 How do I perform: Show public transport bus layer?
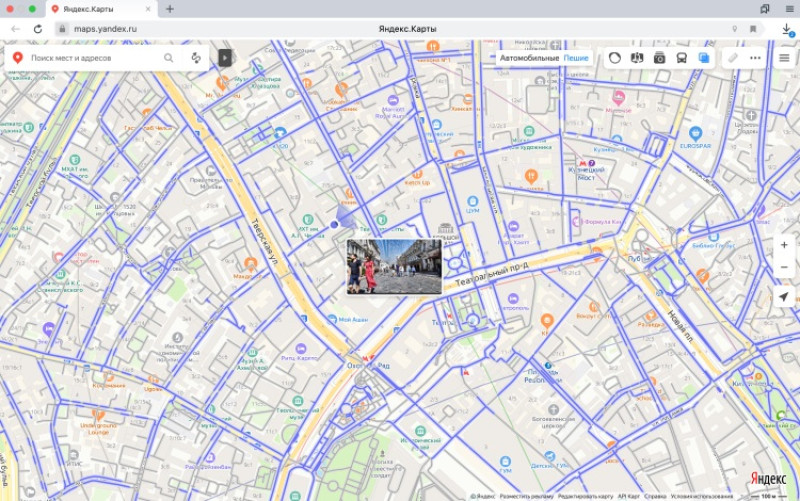(x=682, y=58)
